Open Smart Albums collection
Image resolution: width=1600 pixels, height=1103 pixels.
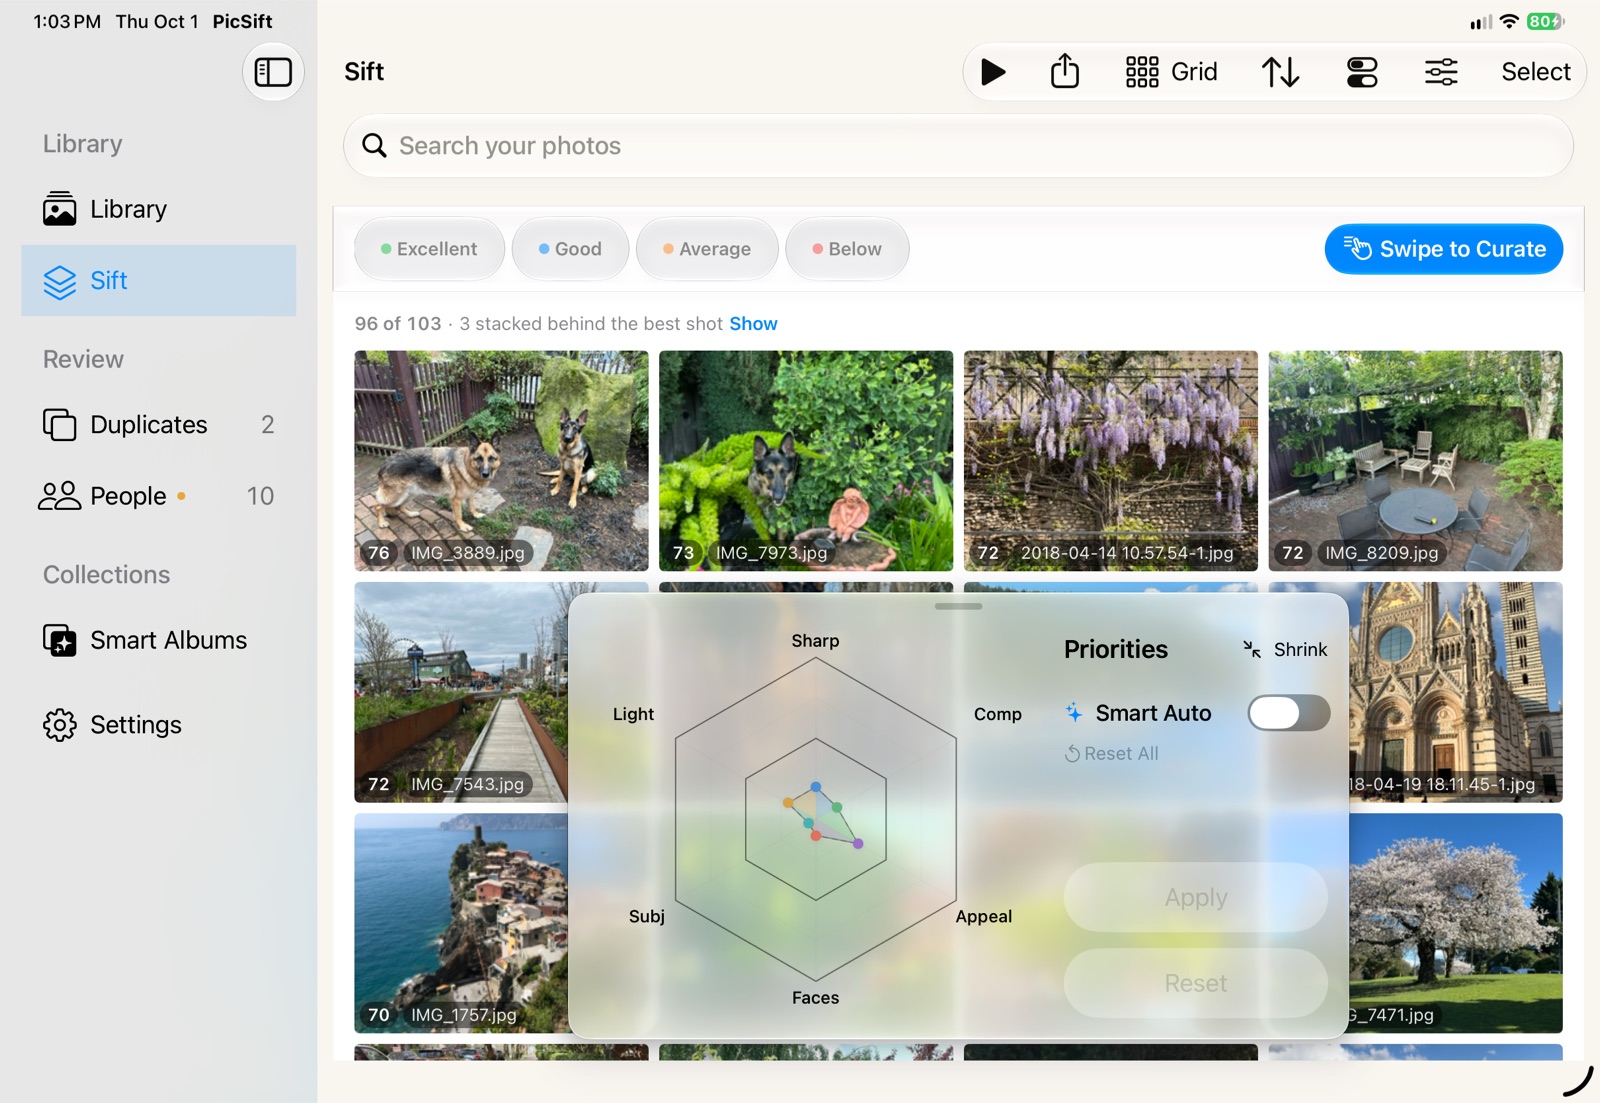159,640
